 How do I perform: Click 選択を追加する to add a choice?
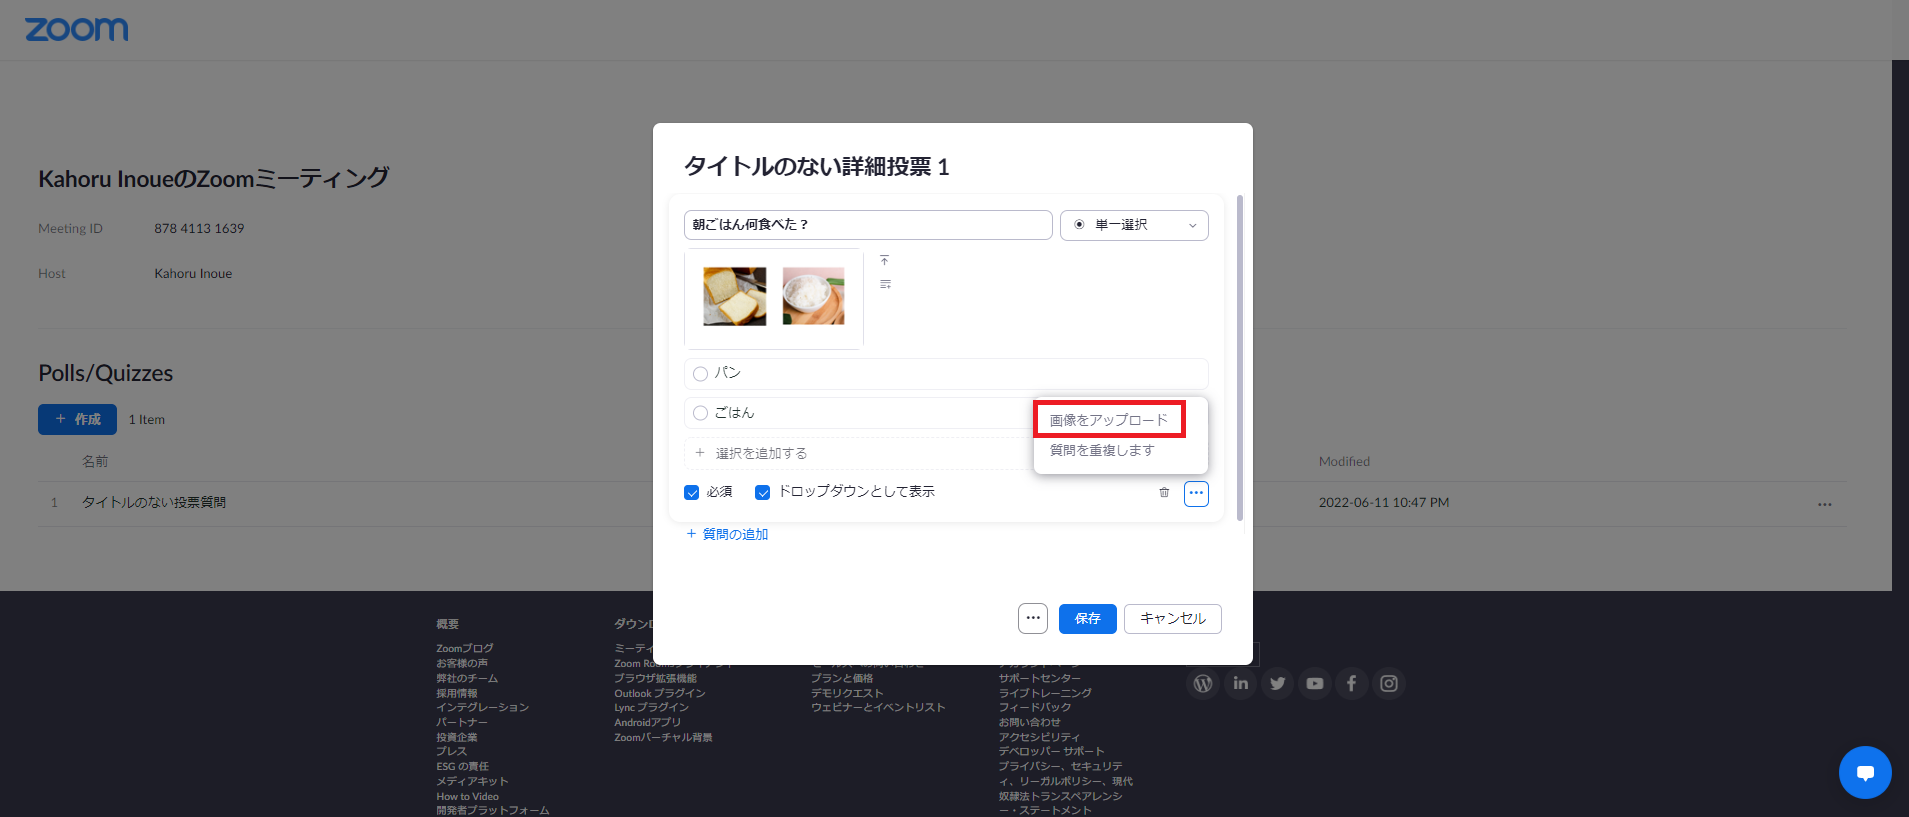pyautogui.click(x=760, y=453)
